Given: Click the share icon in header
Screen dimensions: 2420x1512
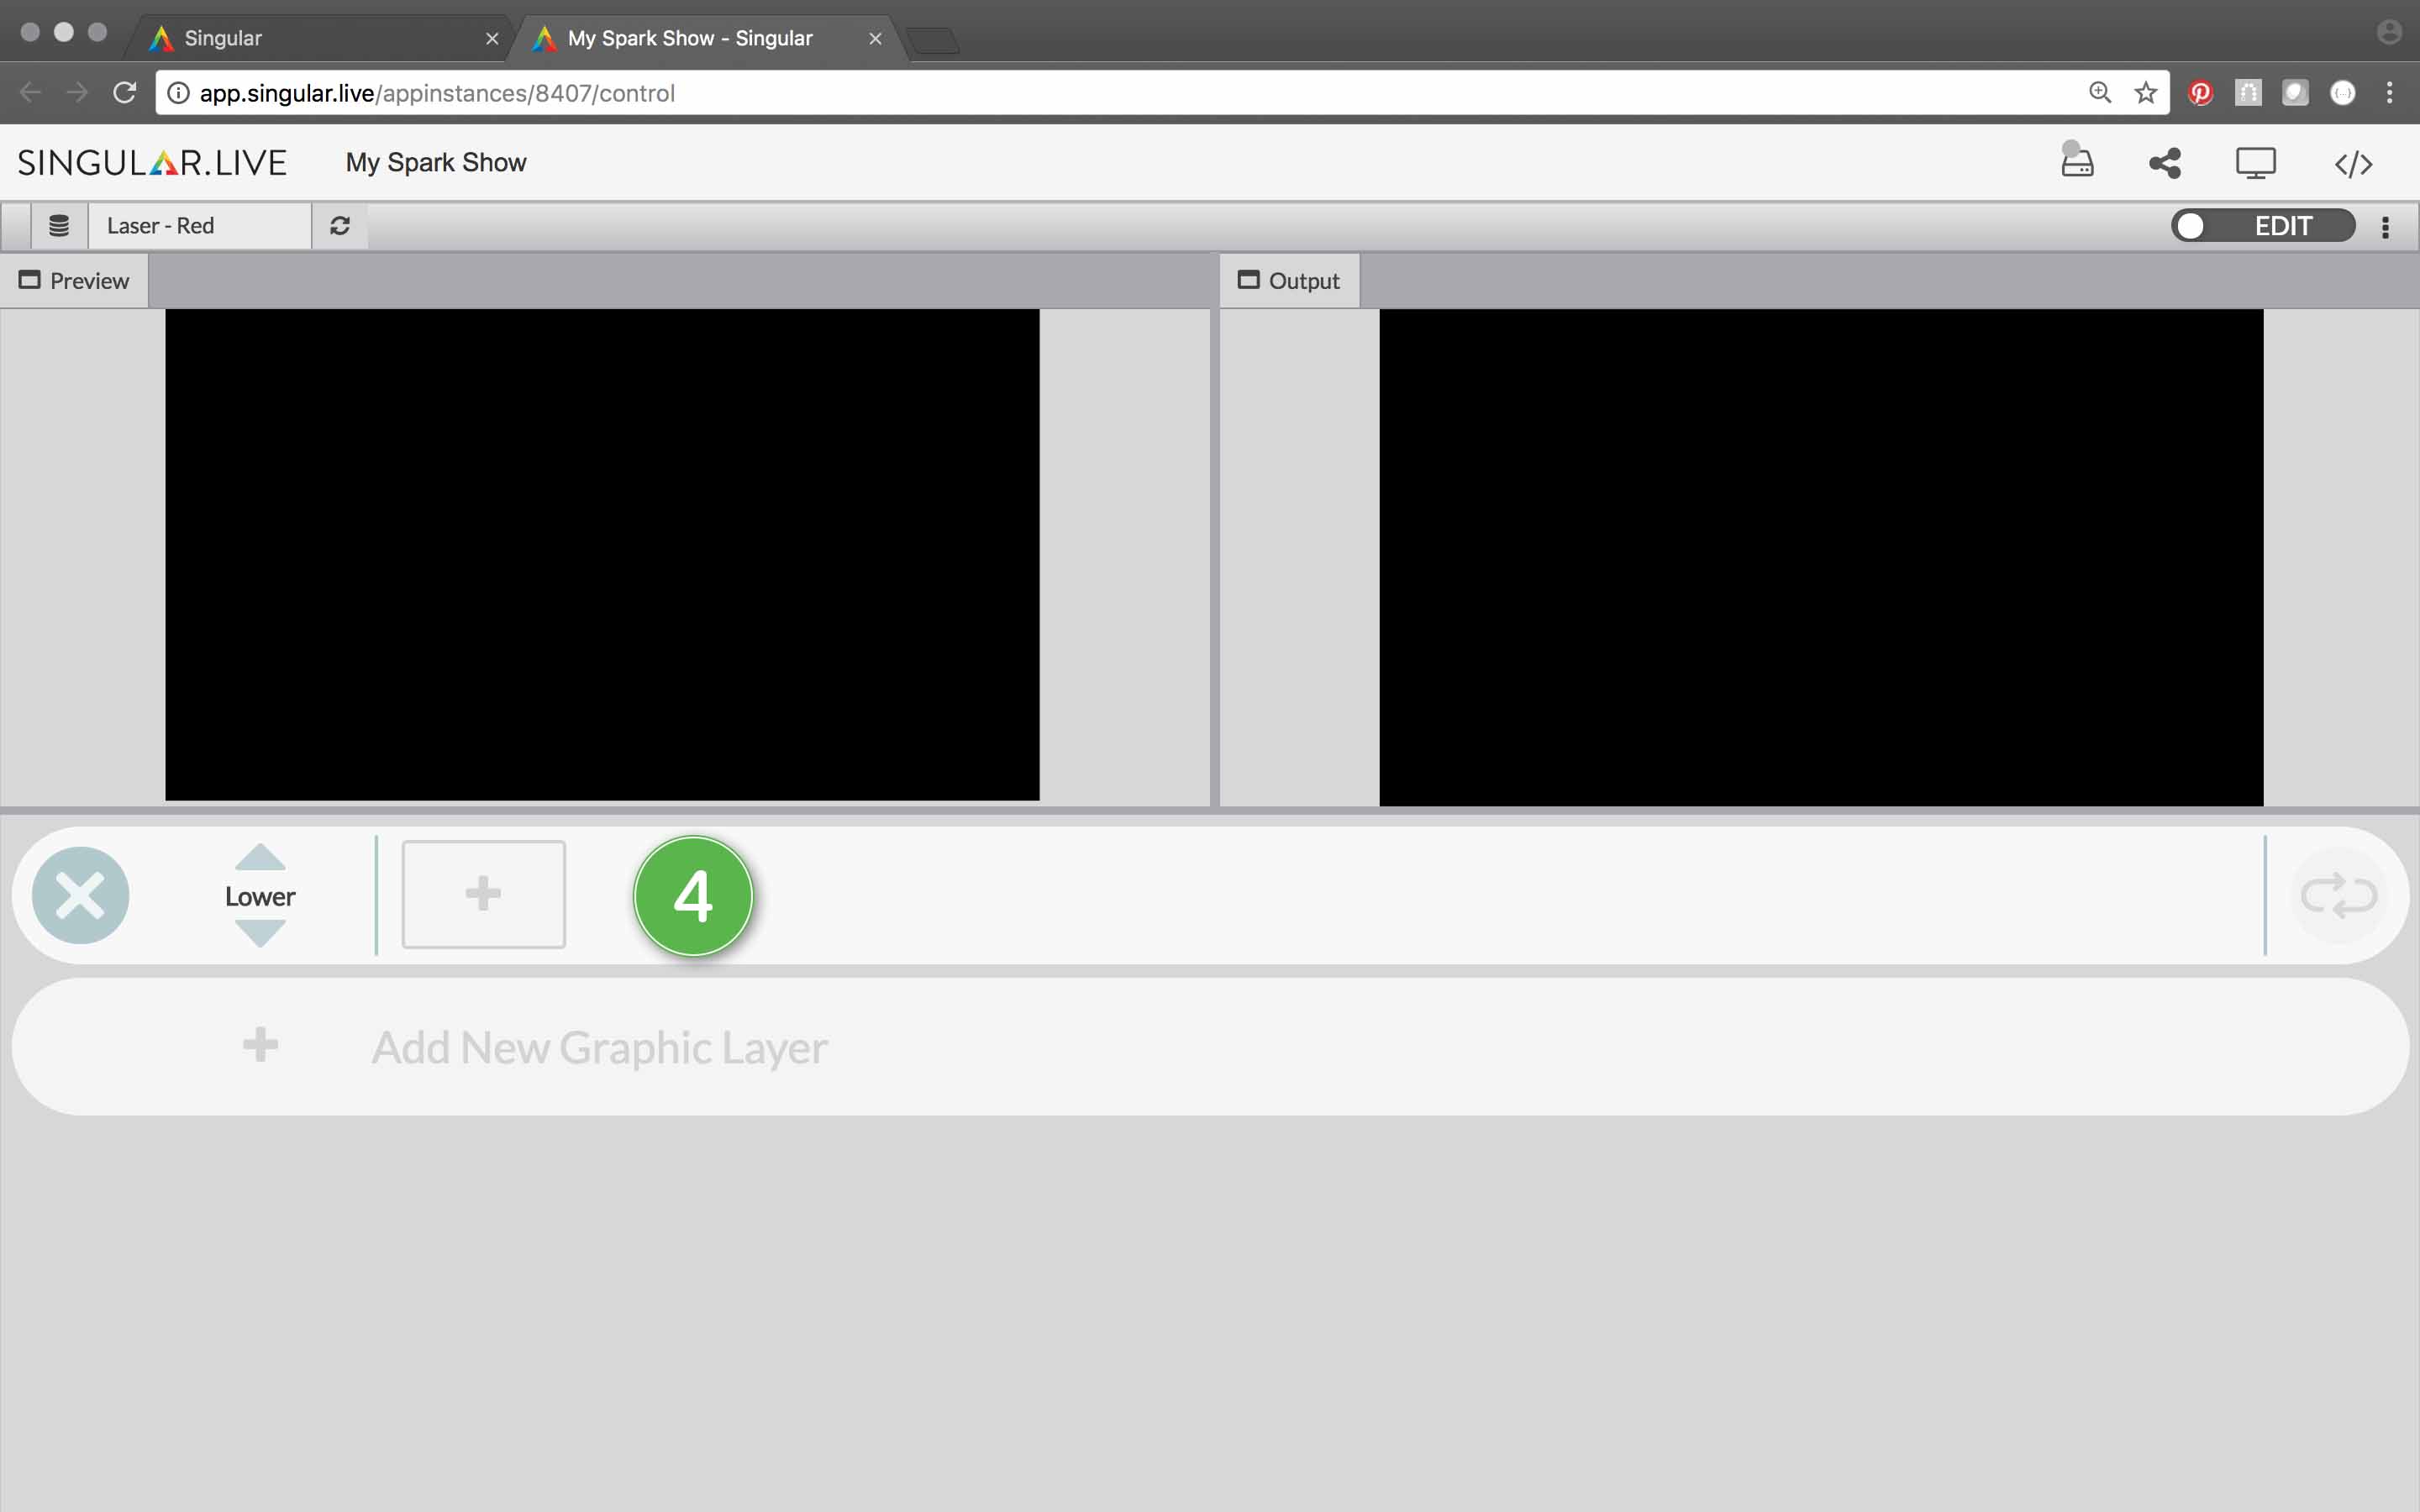Looking at the screenshot, I should (2165, 163).
